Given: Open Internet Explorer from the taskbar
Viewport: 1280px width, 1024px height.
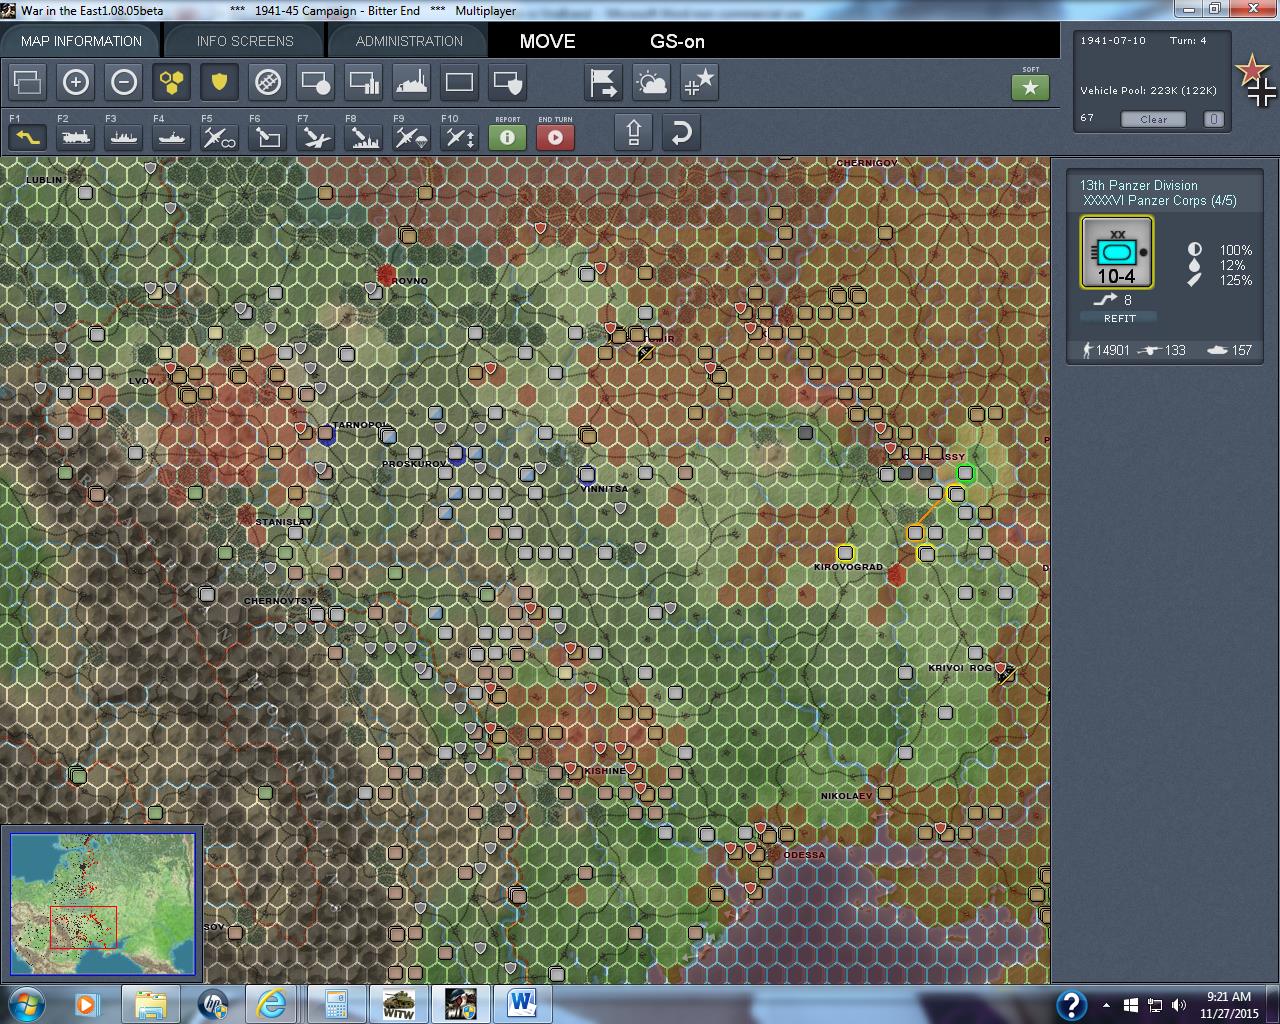Looking at the screenshot, I should point(271,1004).
